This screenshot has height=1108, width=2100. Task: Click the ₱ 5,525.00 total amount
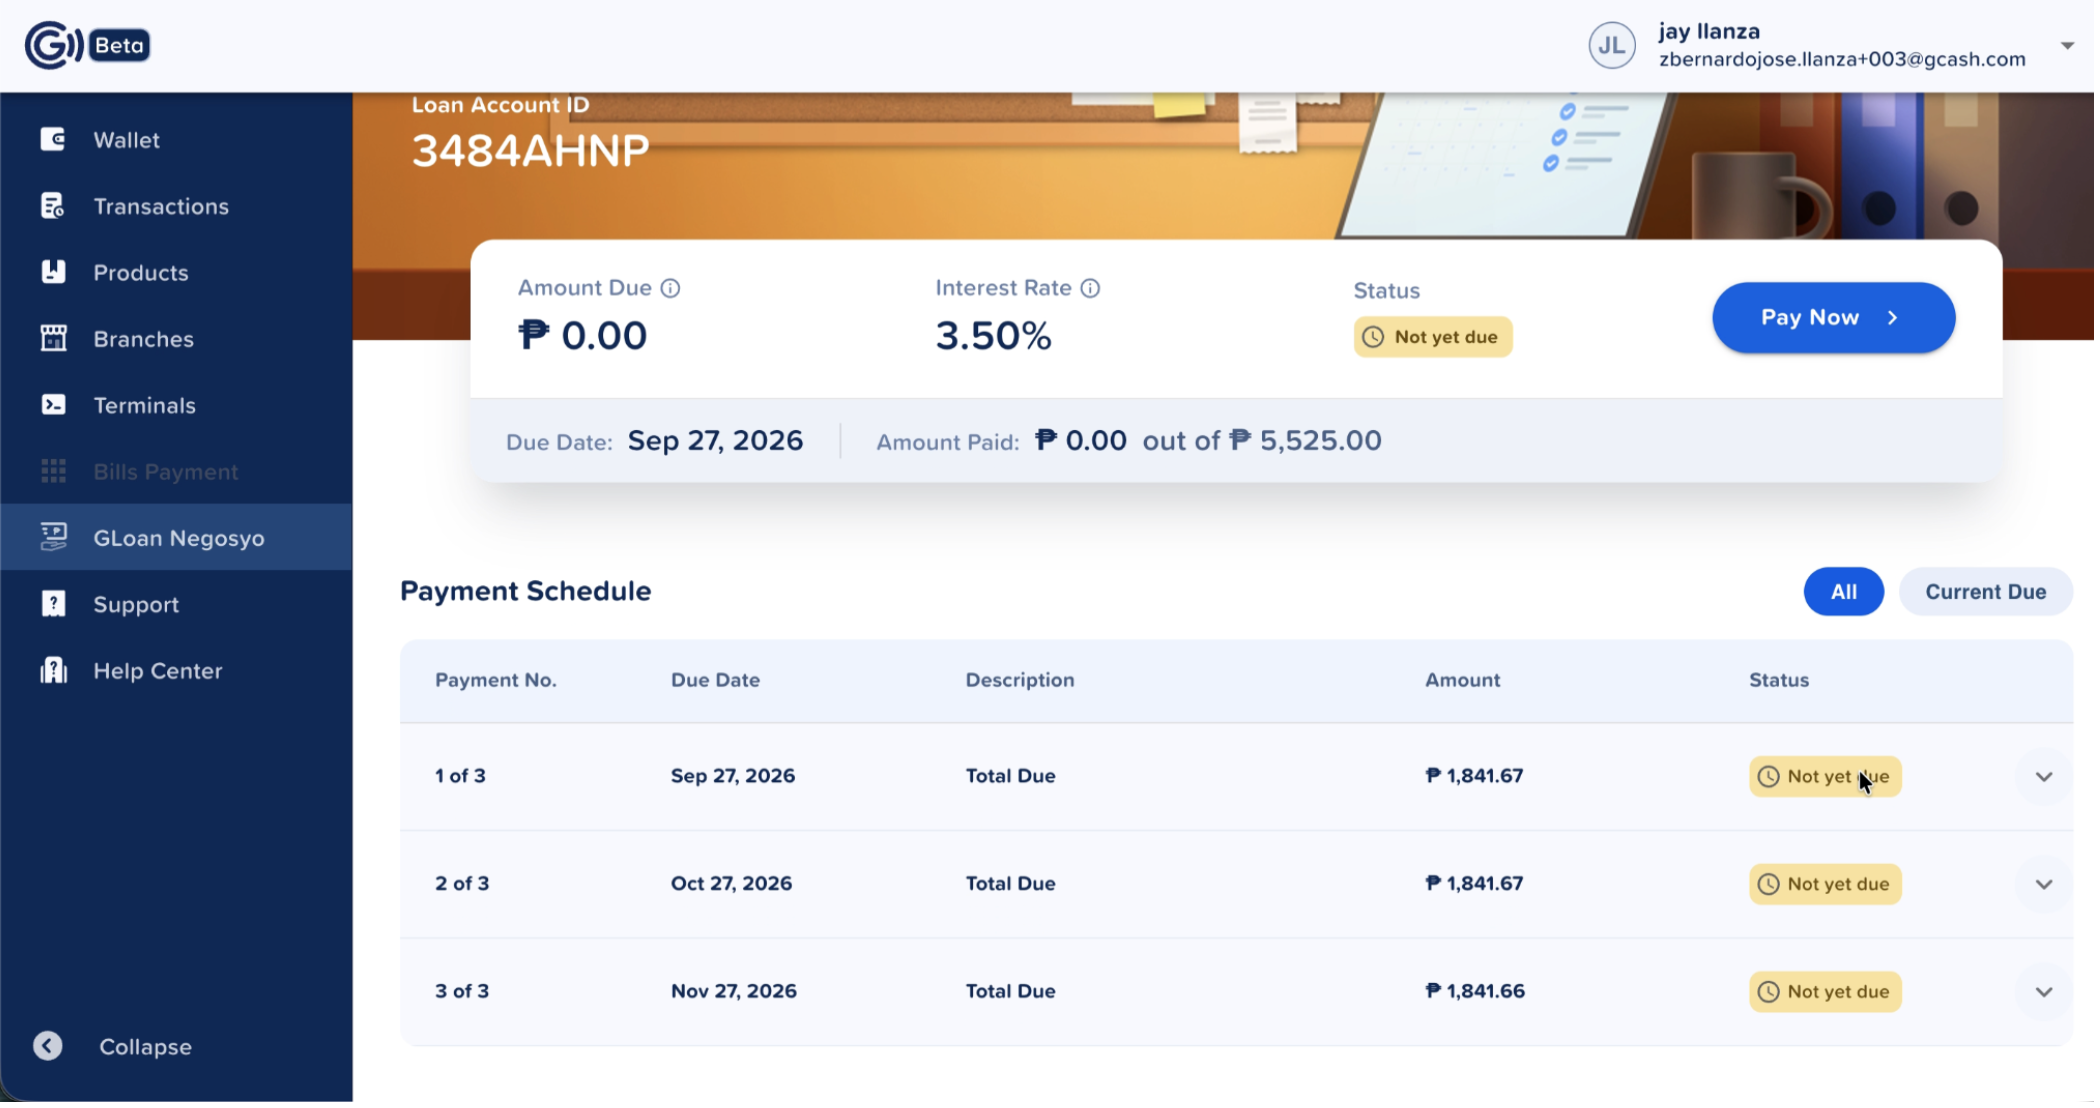click(x=1306, y=441)
